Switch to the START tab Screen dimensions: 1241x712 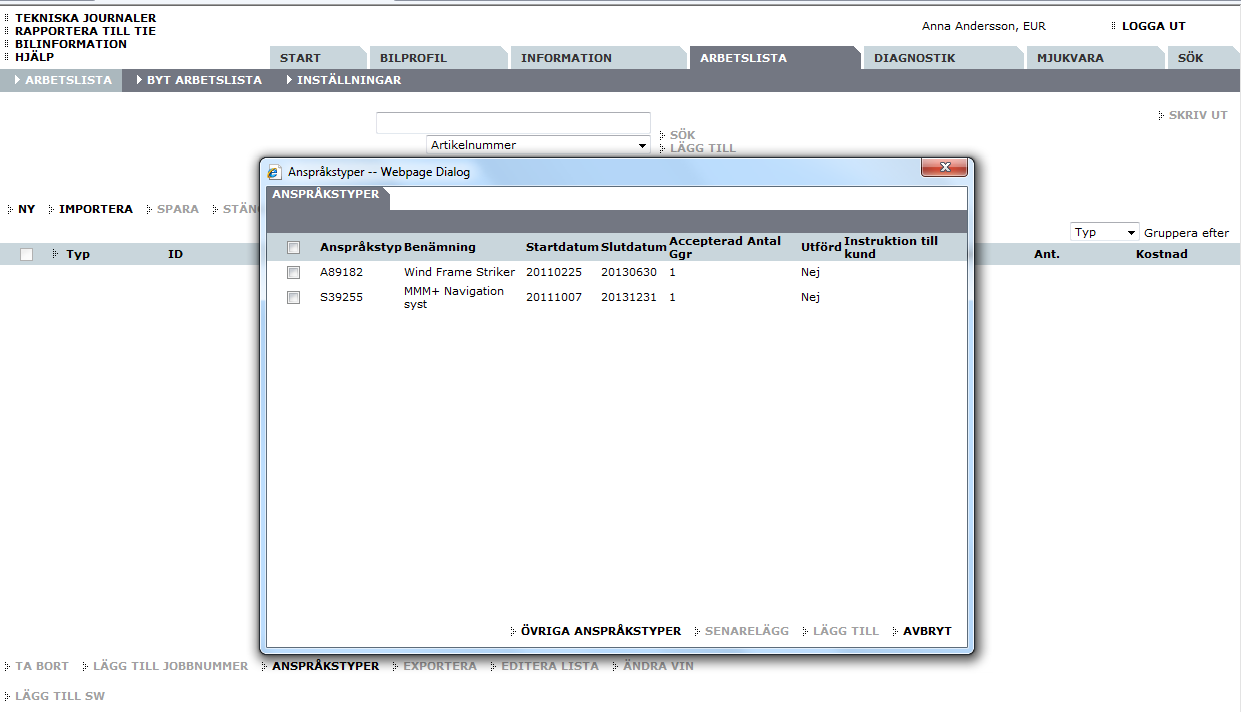318,58
